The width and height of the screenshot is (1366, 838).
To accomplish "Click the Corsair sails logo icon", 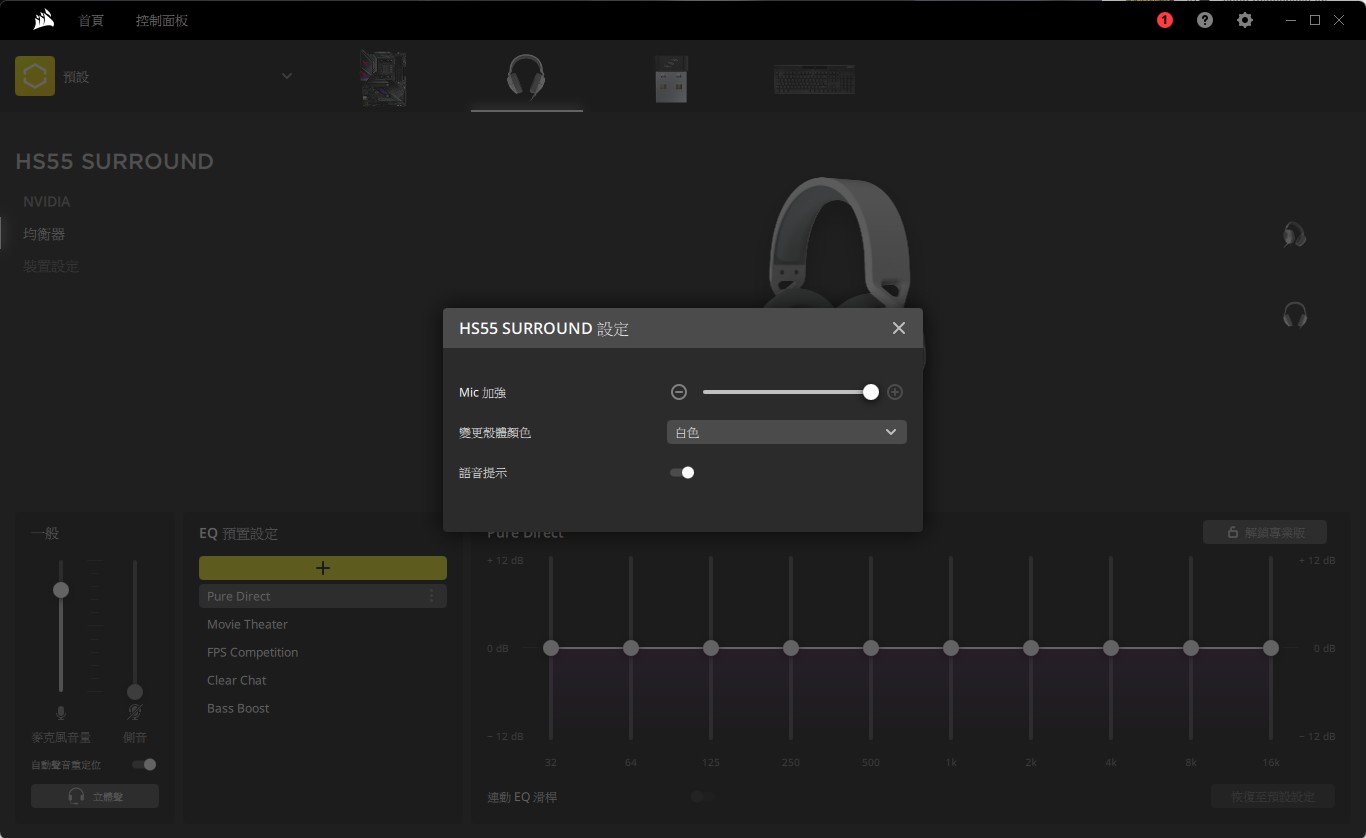I will (43, 20).
